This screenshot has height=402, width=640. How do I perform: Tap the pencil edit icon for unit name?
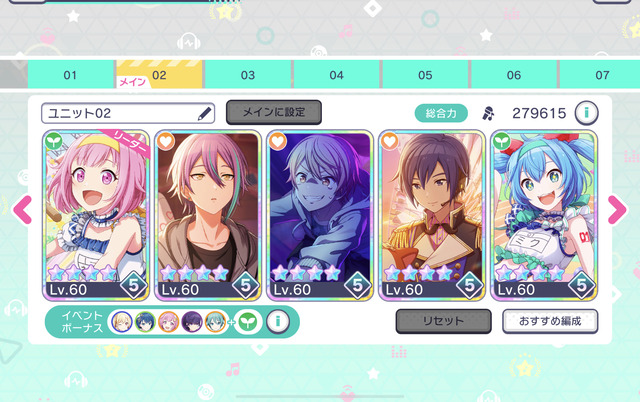point(204,113)
